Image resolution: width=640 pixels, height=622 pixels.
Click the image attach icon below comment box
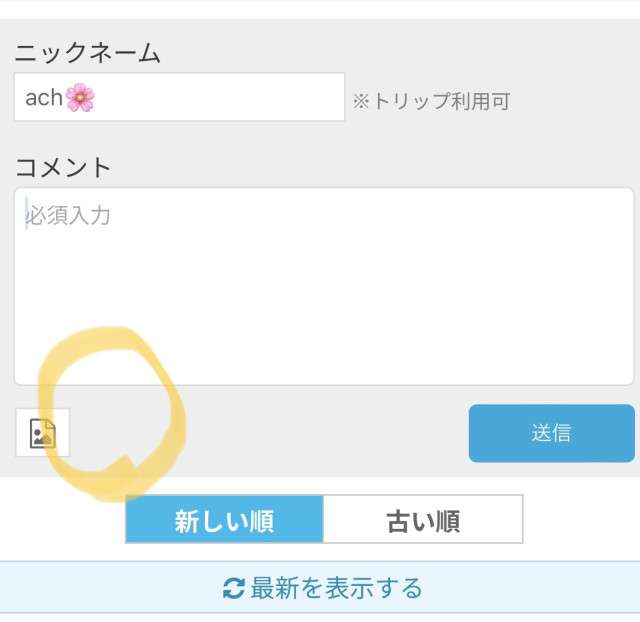(x=43, y=432)
